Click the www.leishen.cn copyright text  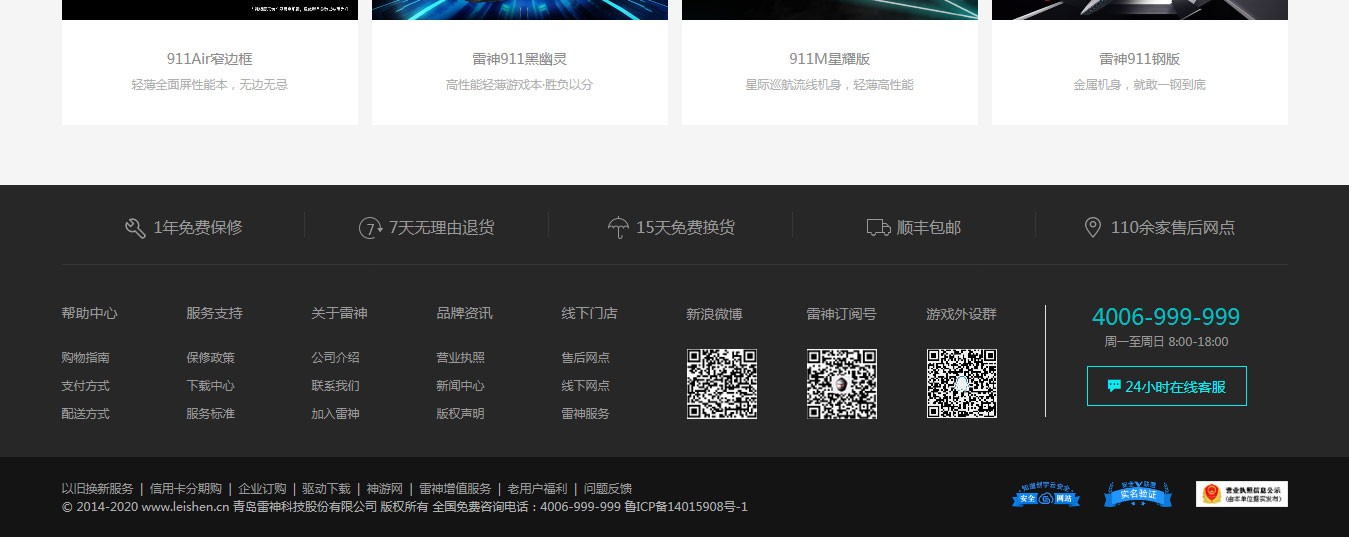pyautogui.click(x=185, y=507)
